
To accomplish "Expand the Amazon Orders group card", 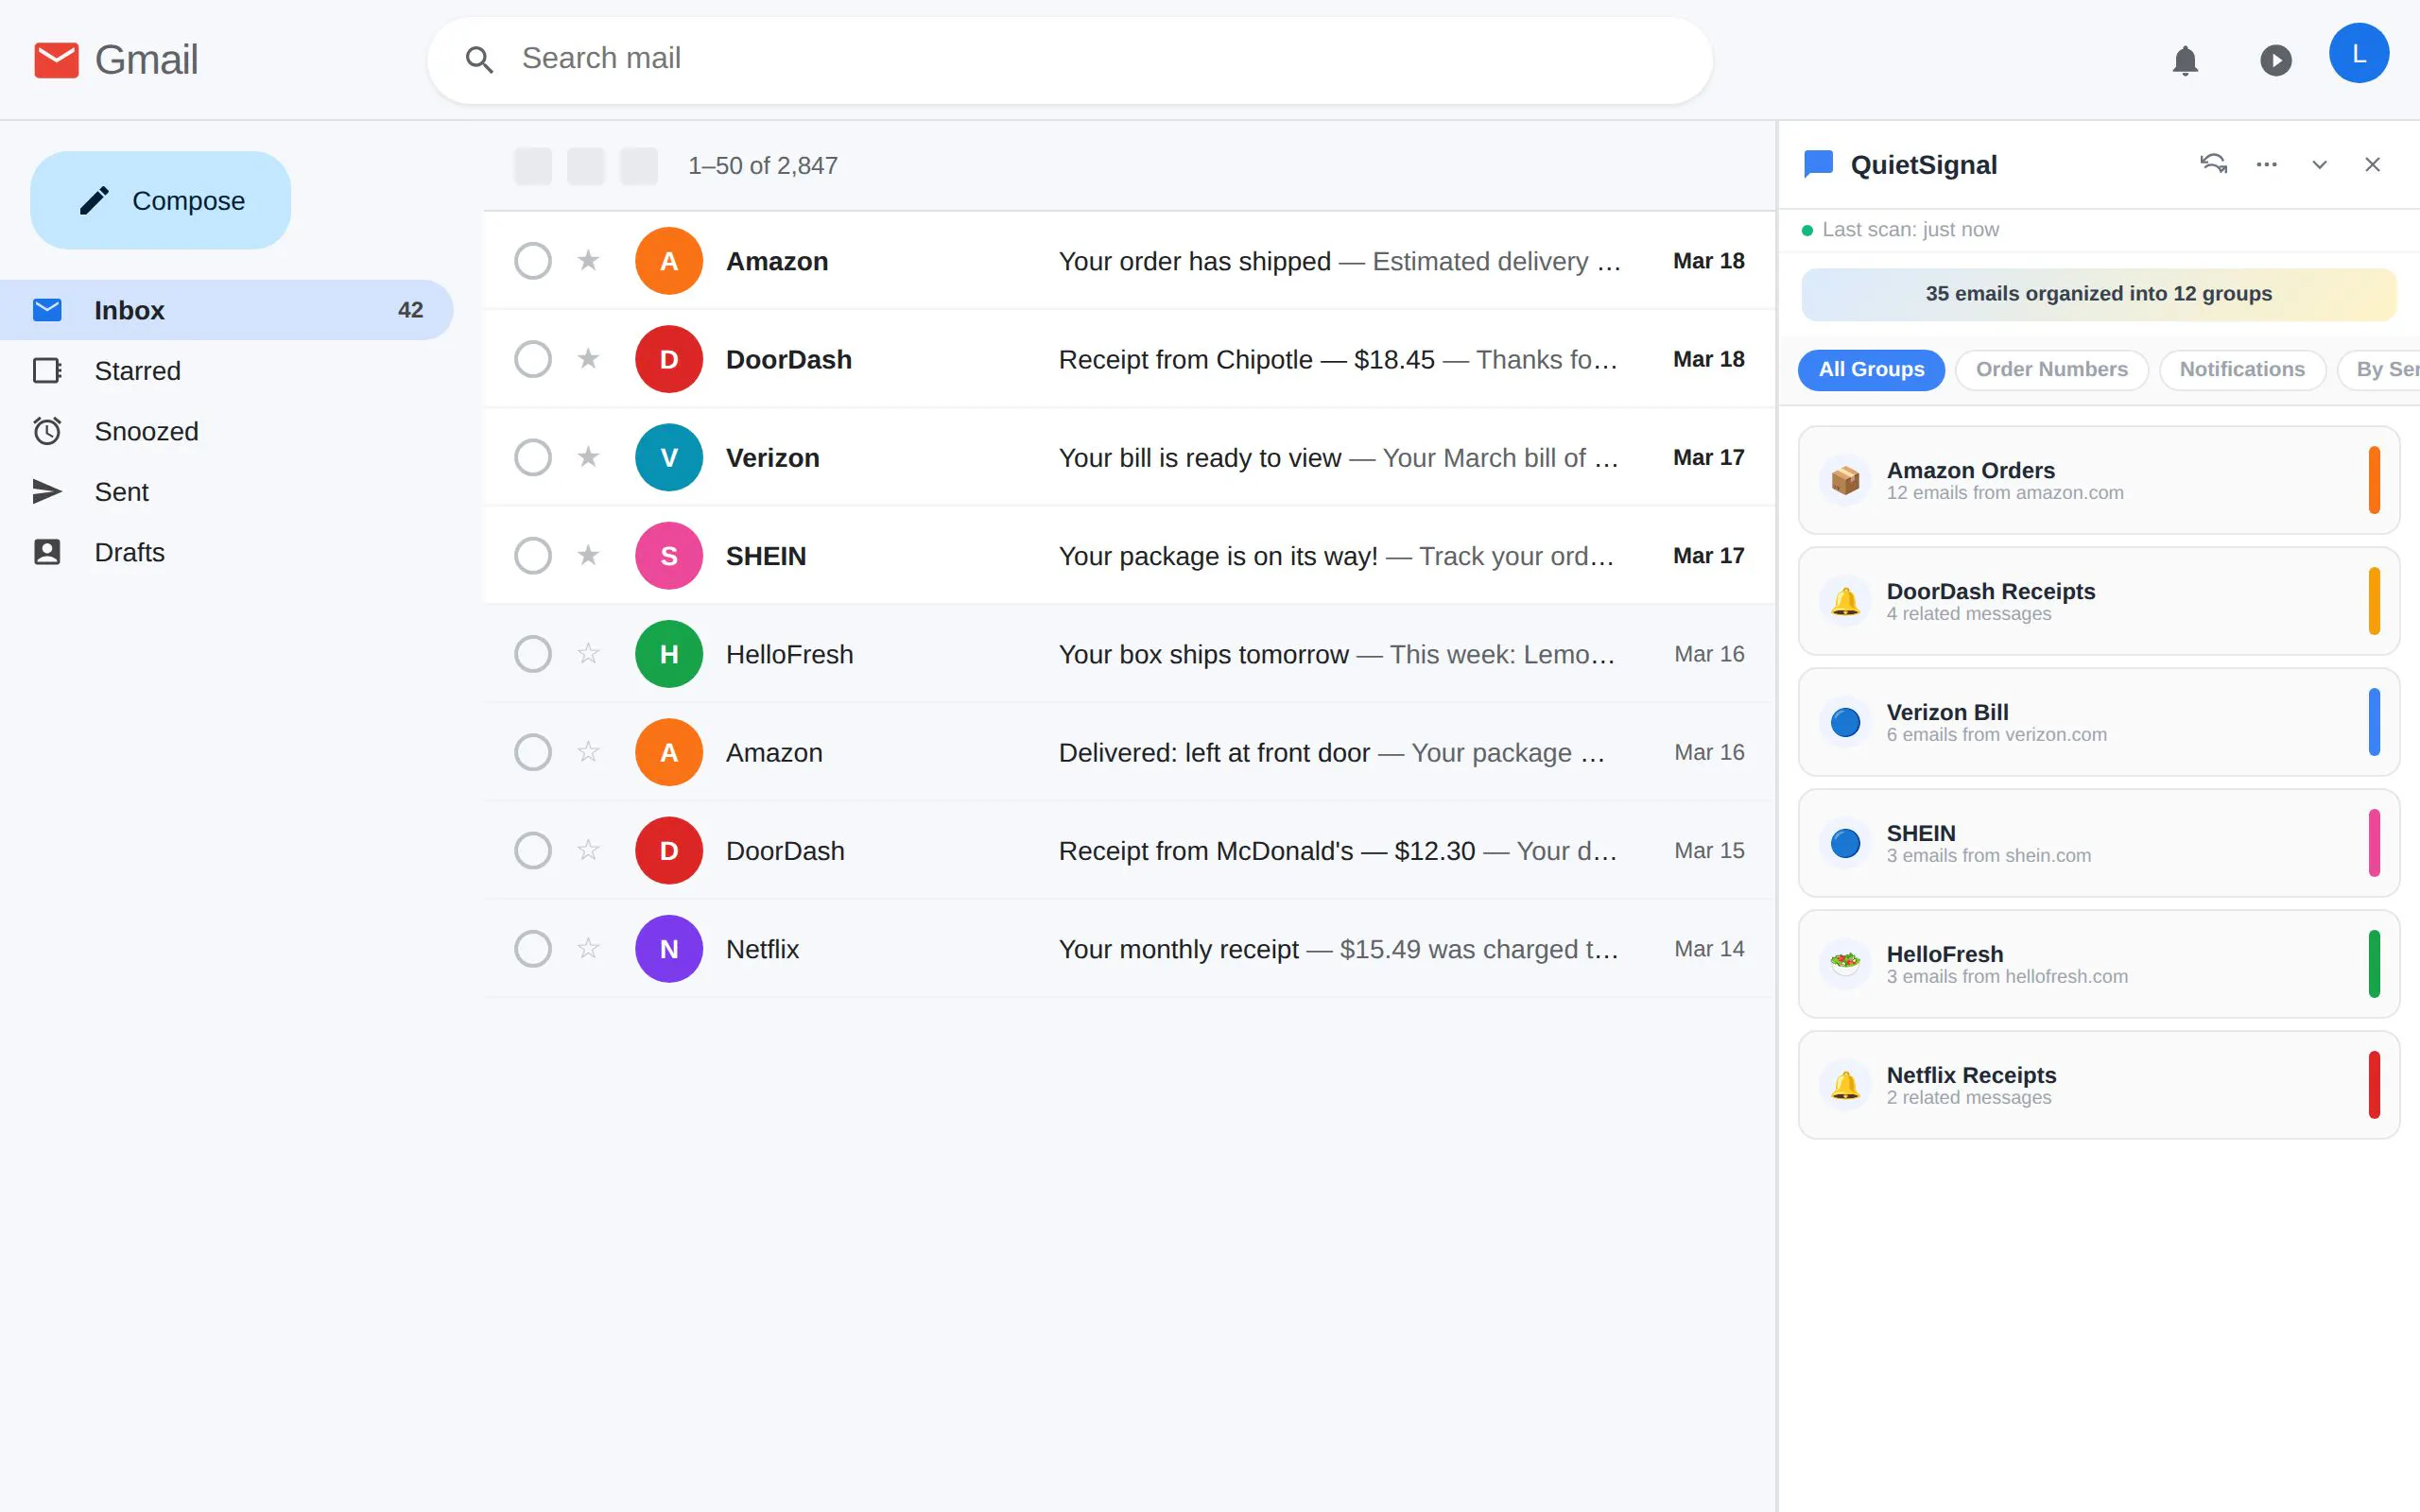I will point(2098,481).
